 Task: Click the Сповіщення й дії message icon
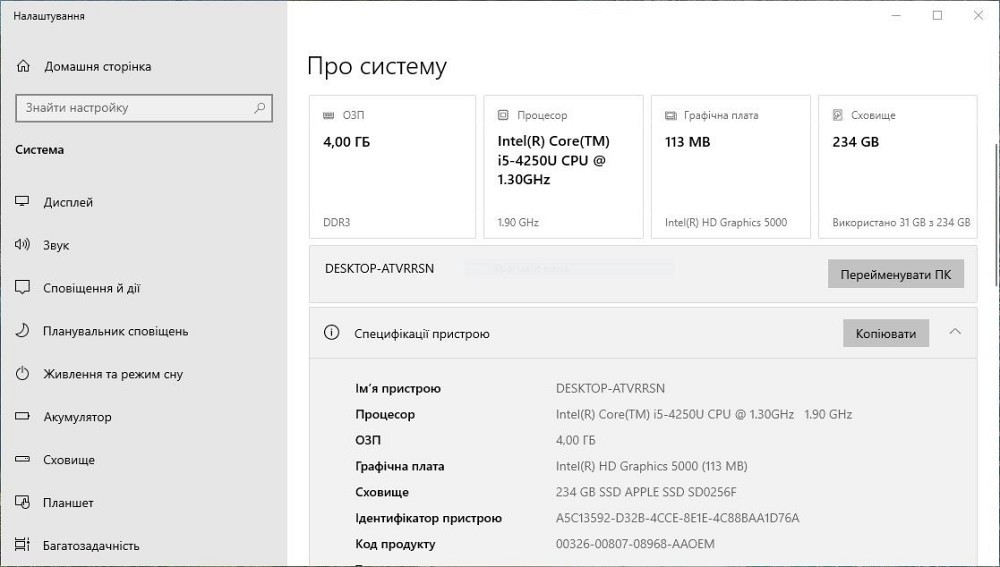coord(22,288)
